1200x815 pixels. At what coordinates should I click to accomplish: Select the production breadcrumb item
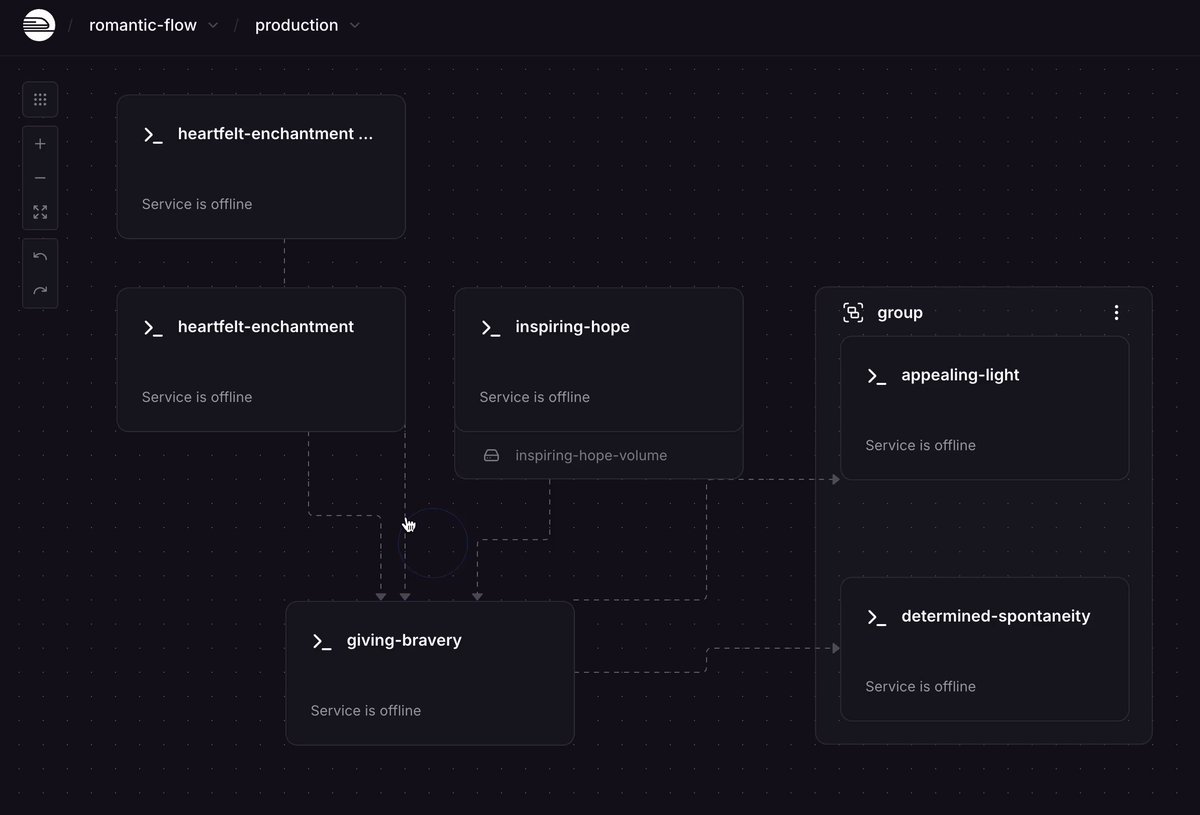(296, 26)
